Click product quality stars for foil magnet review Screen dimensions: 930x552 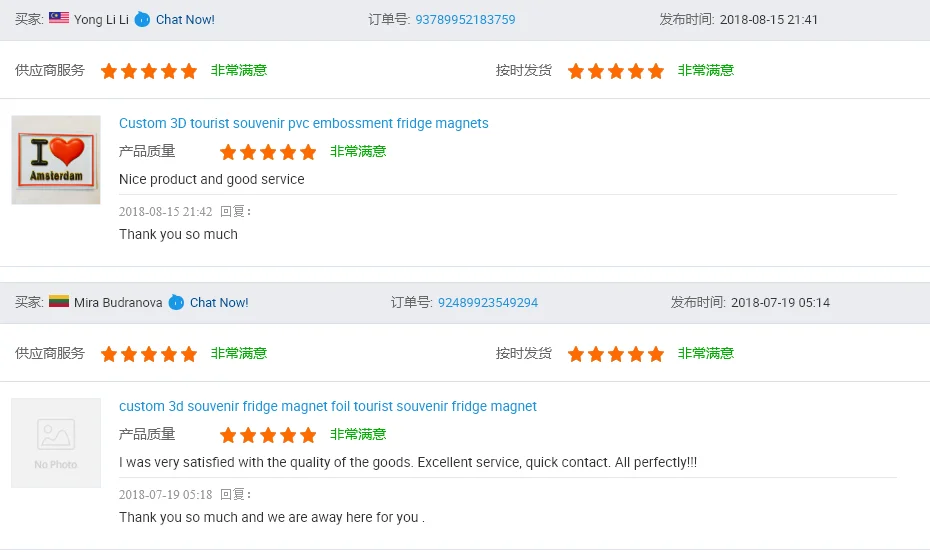pyautogui.click(x=267, y=435)
